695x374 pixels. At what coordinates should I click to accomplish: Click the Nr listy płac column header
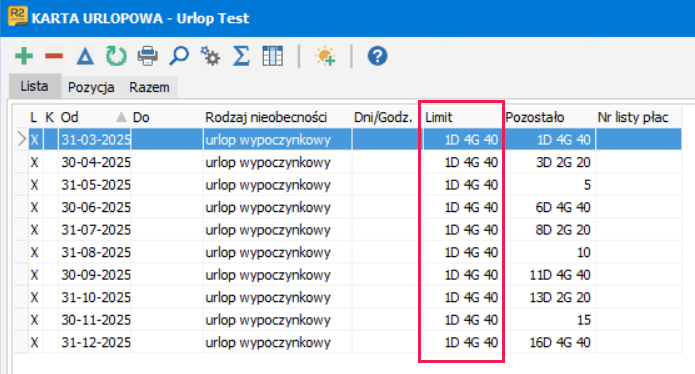coord(633,117)
